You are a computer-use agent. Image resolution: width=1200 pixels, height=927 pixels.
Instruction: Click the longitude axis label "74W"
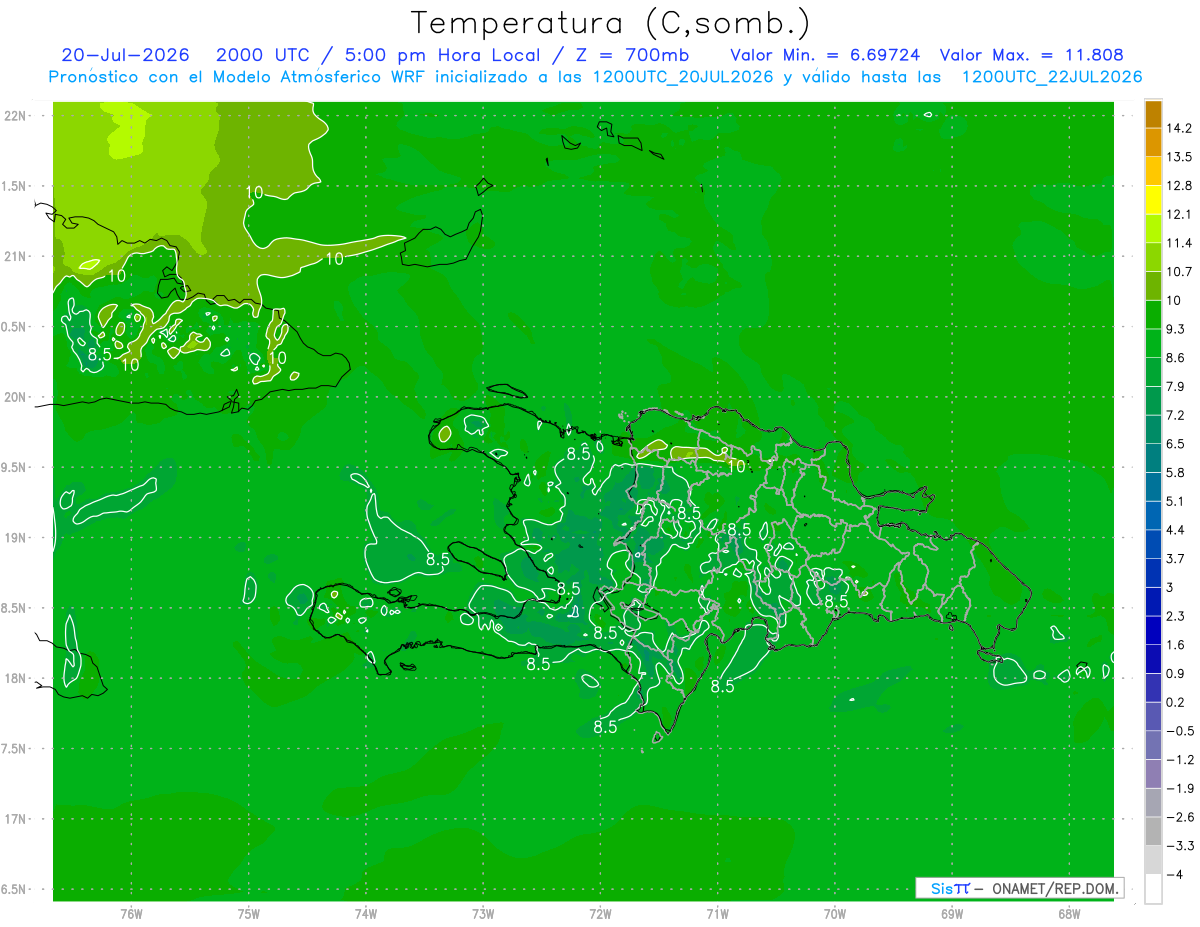366,914
